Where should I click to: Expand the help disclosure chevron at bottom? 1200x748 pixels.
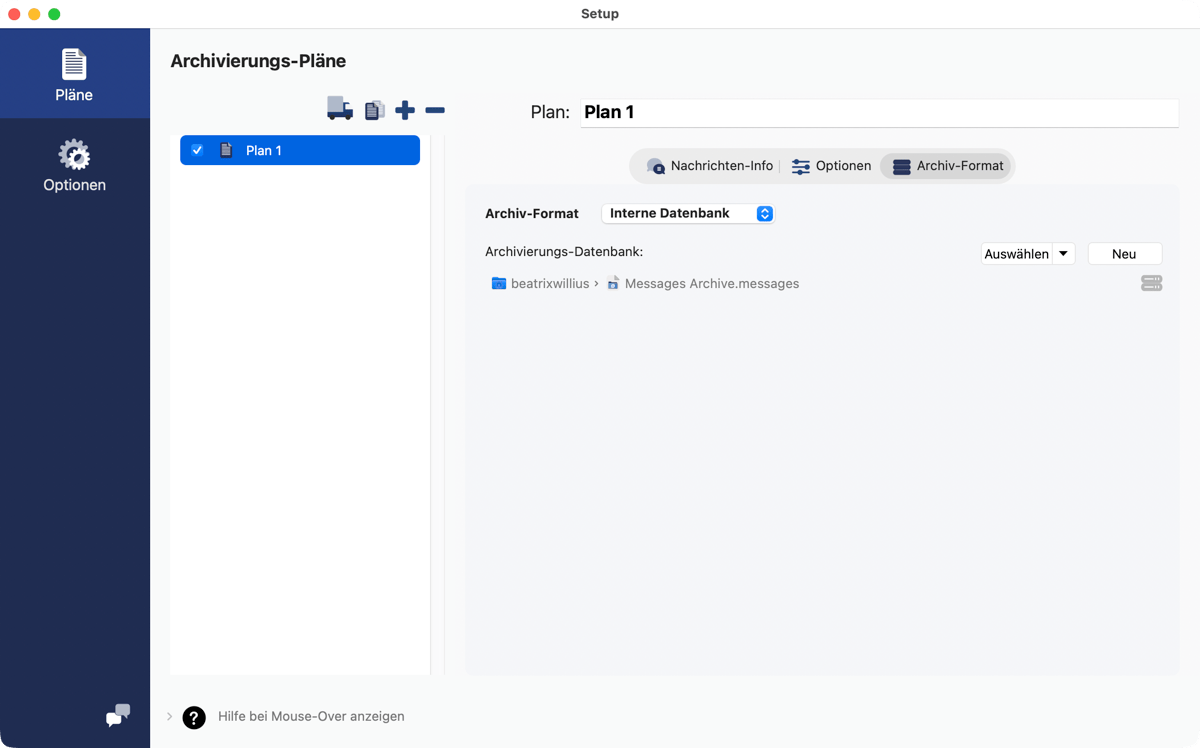[170, 717]
